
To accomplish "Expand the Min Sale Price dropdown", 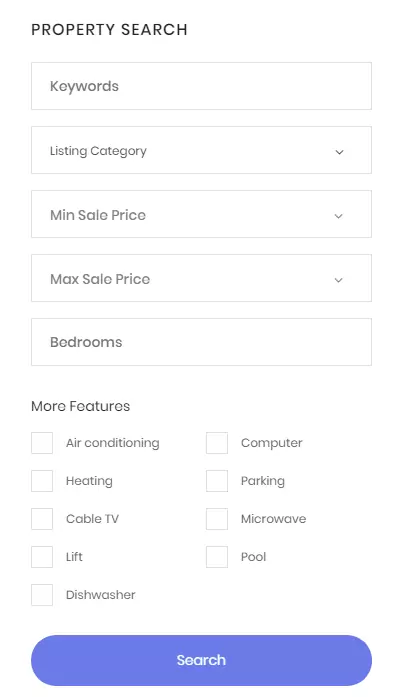I will 201,214.
